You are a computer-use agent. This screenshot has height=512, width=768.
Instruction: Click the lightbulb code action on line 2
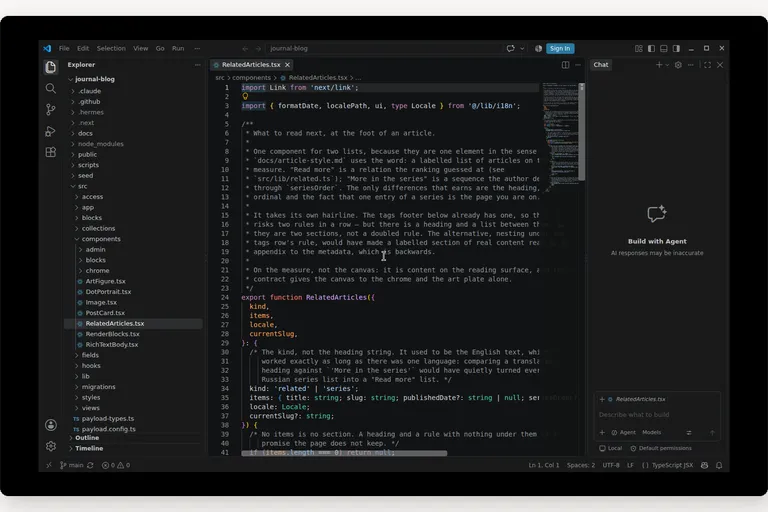[245, 97]
